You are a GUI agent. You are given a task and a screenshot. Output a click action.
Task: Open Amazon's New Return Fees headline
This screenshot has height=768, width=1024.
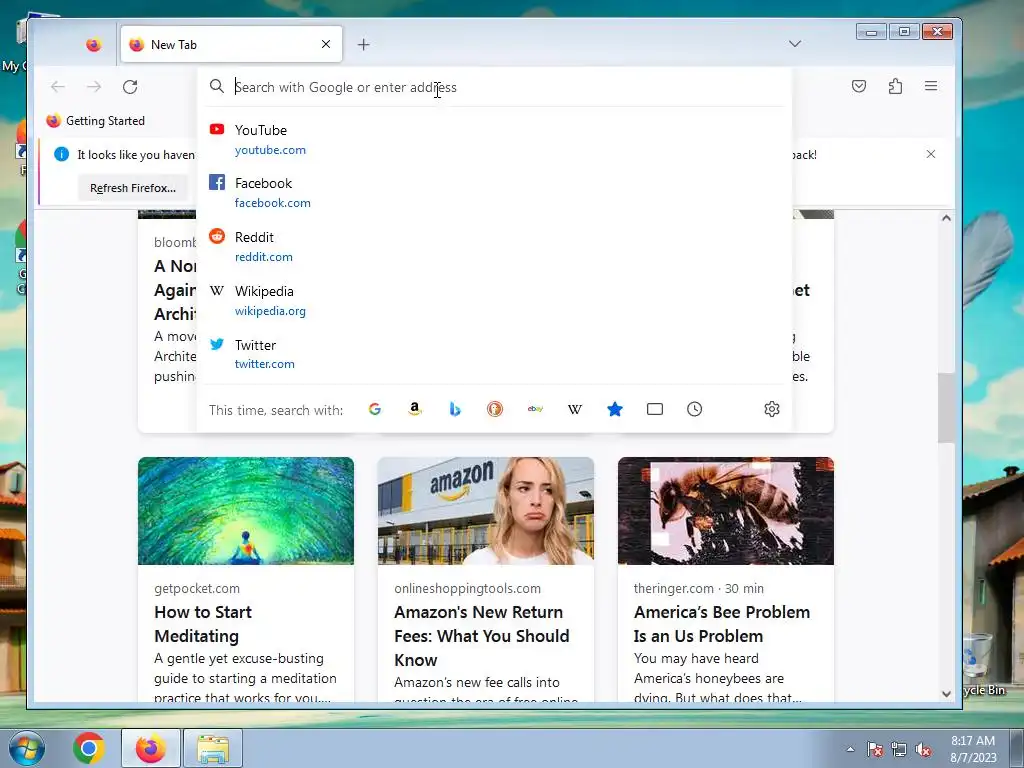[x=481, y=635]
